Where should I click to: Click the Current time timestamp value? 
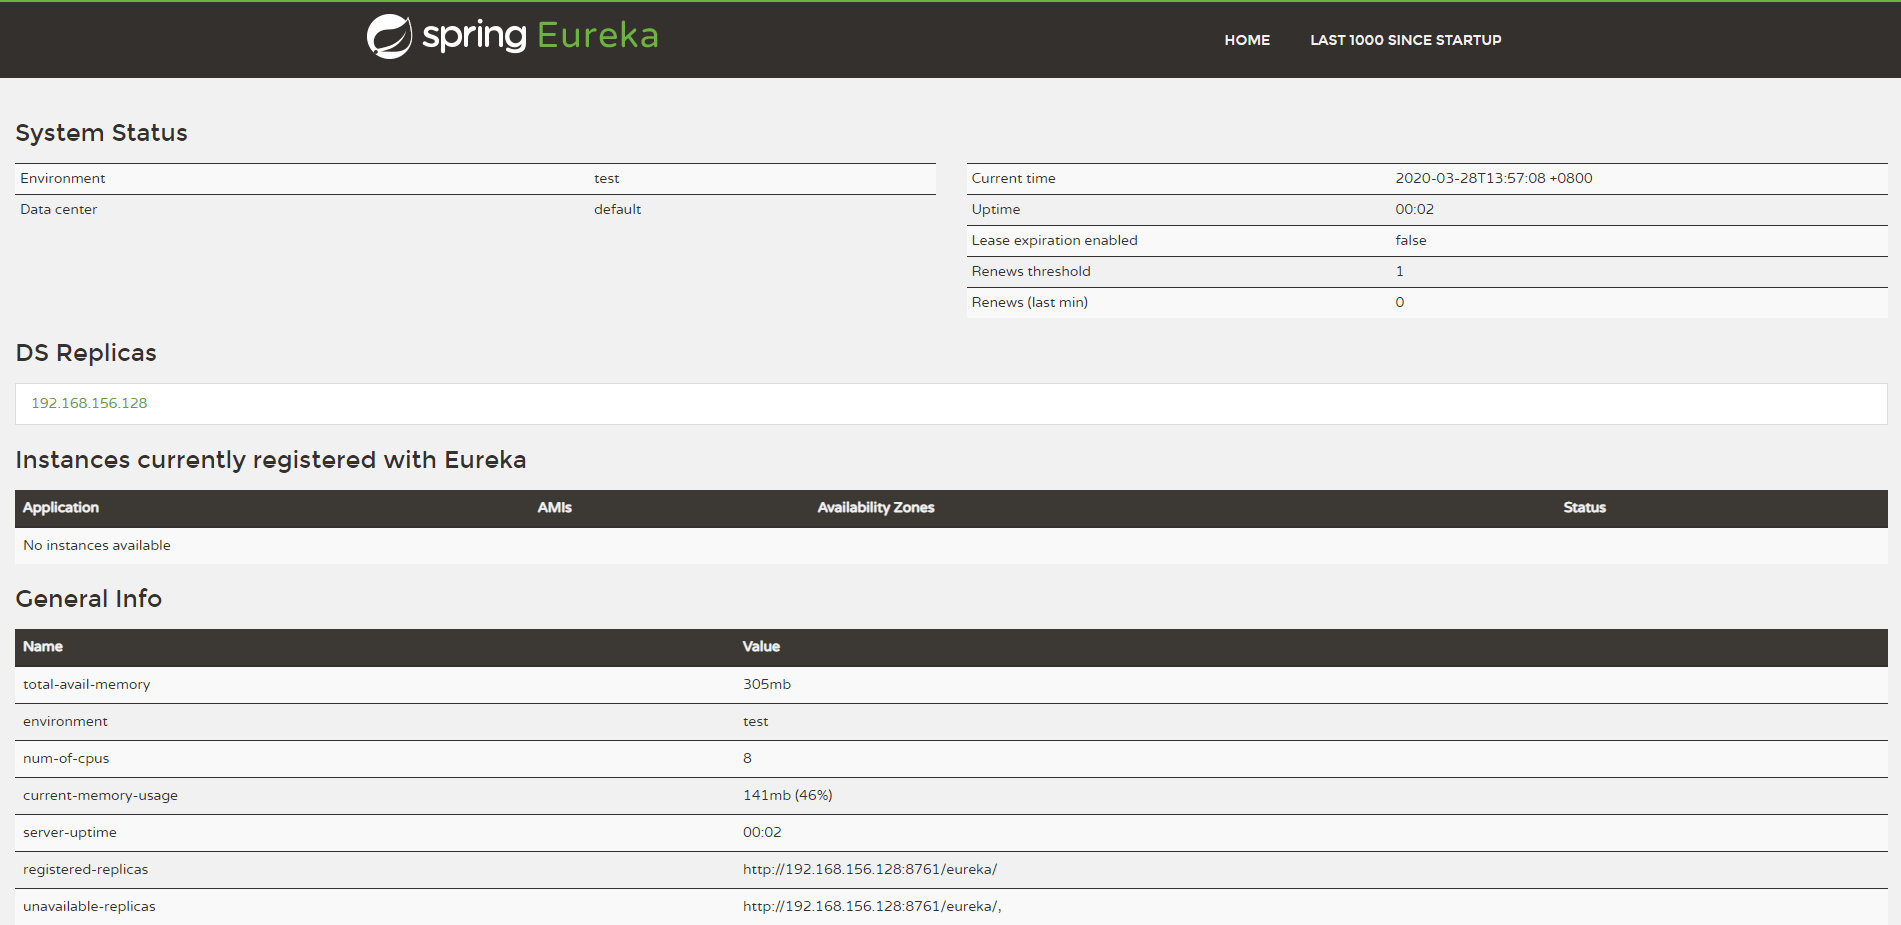coord(1493,179)
